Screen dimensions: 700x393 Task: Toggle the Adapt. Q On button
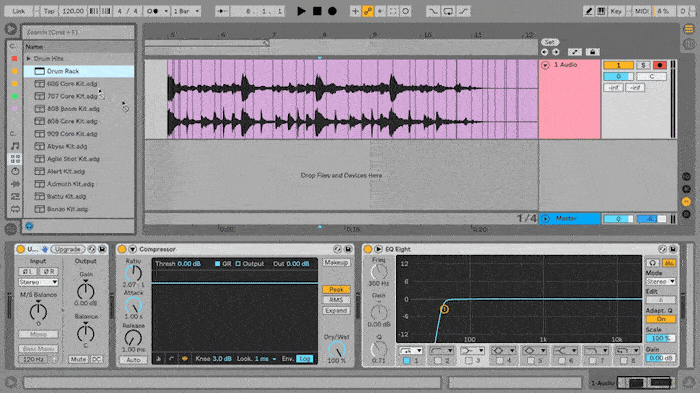pos(660,319)
